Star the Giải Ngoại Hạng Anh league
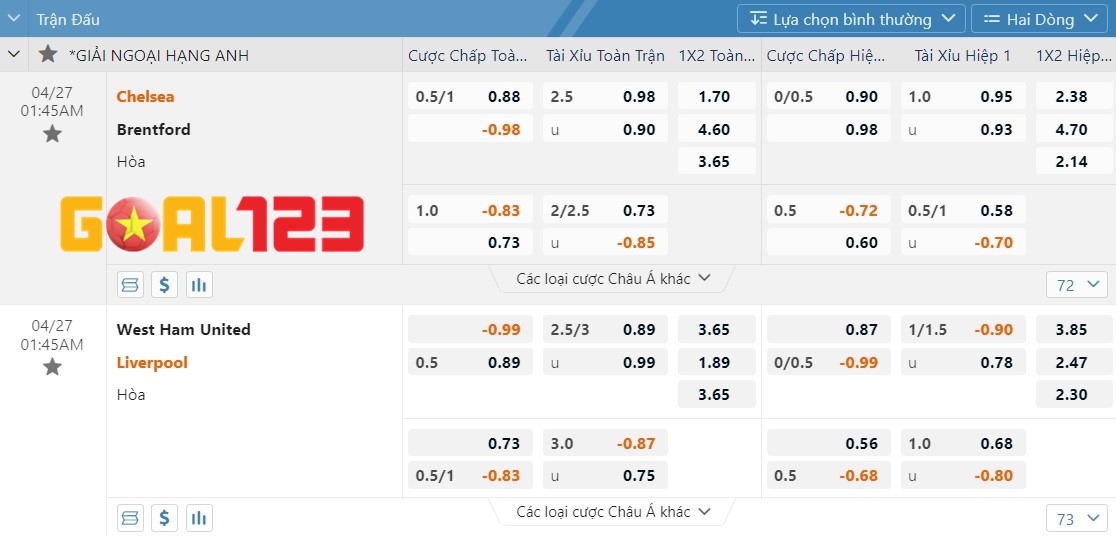The height and width of the screenshot is (536, 1116). pyautogui.click(x=48, y=55)
